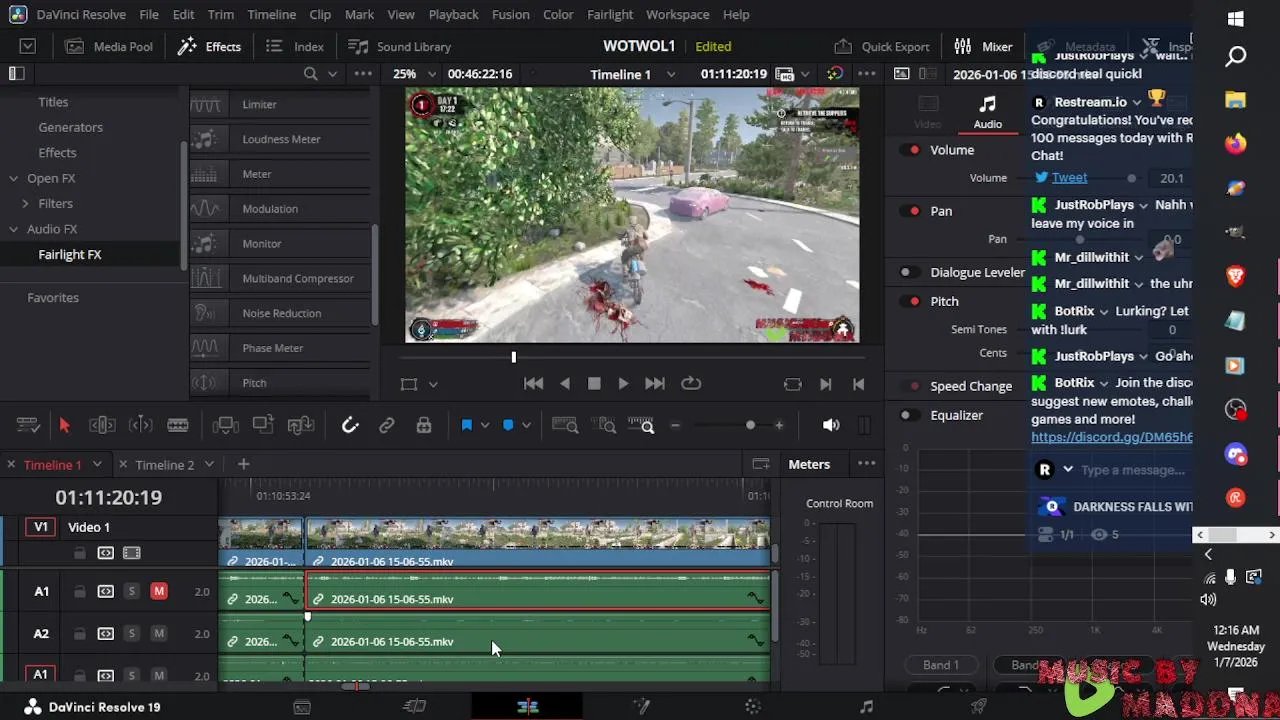The width and height of the screenshot is (1280, 720).
Task: Click the speaker volume icon in the toolbar
Action: pos(831,425)
